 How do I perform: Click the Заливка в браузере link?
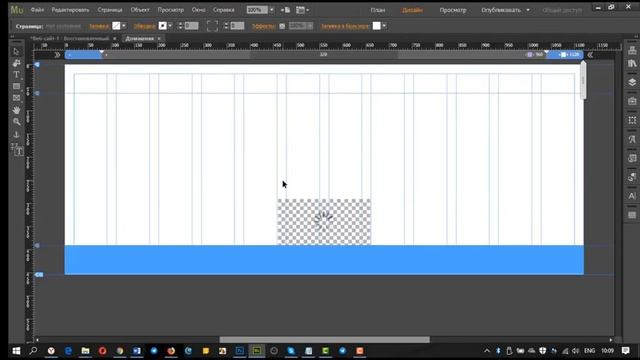click(345, 26)
